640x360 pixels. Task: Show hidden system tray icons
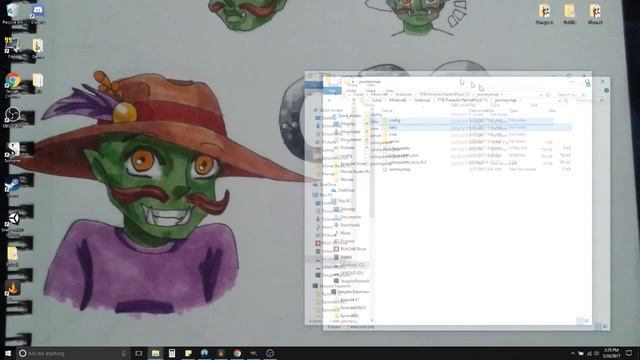click(x=573, y=353)
